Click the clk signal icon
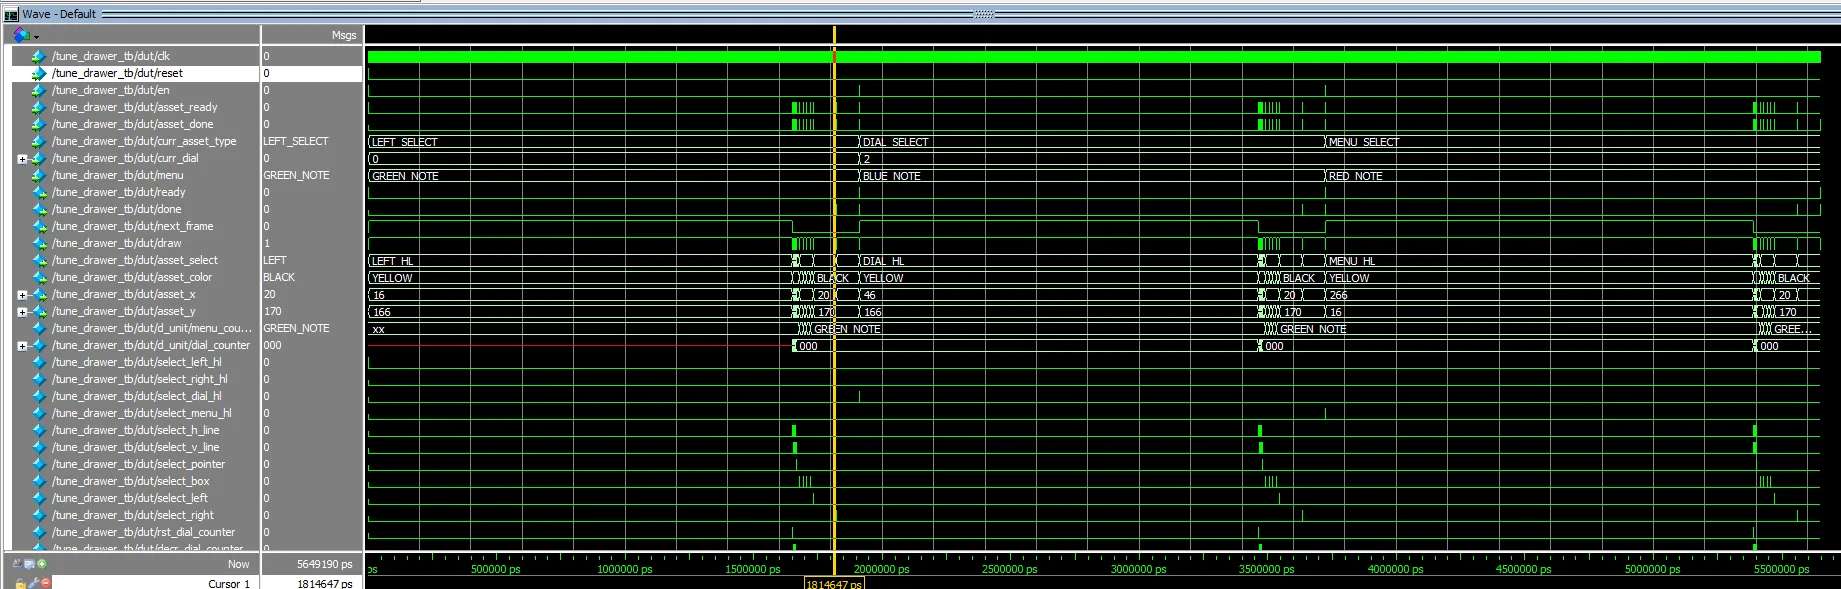The width and height of the screenshot is (1841, 589). (x=39, y=56)
